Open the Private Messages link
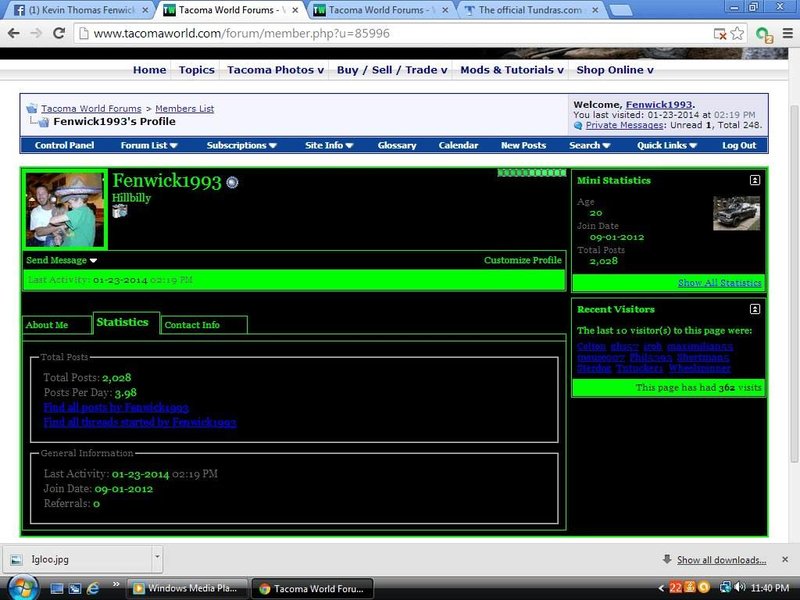Viewport: 800px width, 600px height. (624, 126)
